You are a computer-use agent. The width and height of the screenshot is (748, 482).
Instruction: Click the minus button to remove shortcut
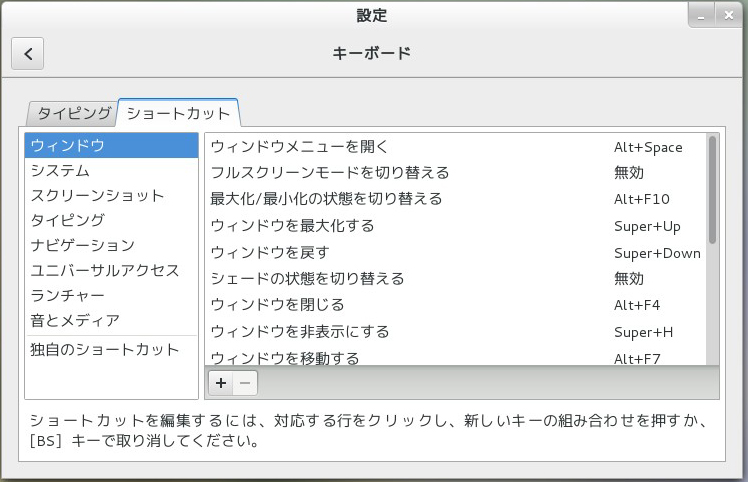click(245, 382)
